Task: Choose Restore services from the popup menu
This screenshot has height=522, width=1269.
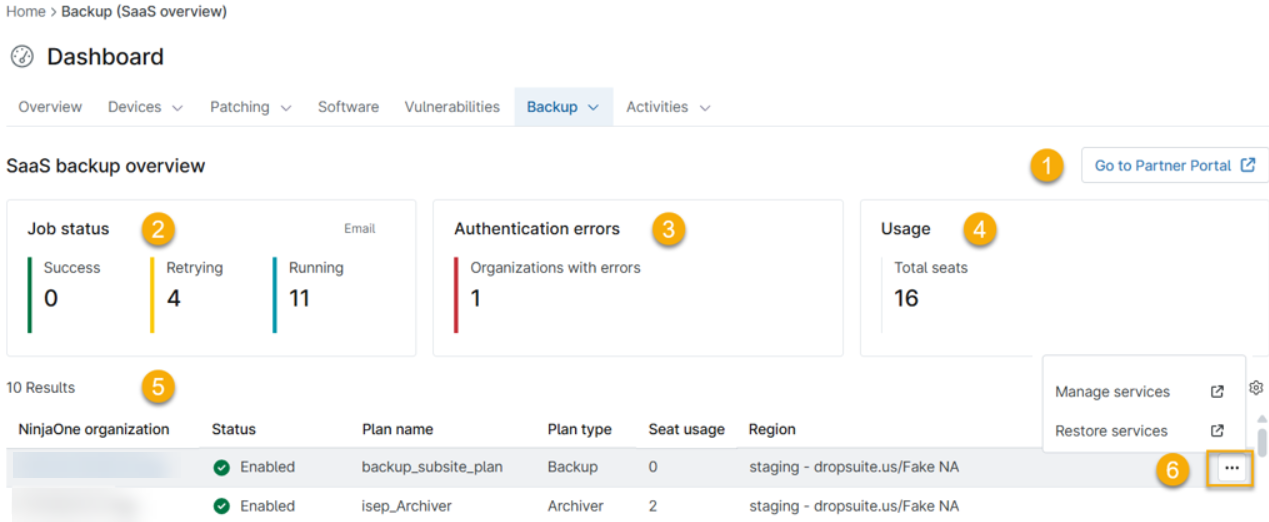Action: (1111, 431)
